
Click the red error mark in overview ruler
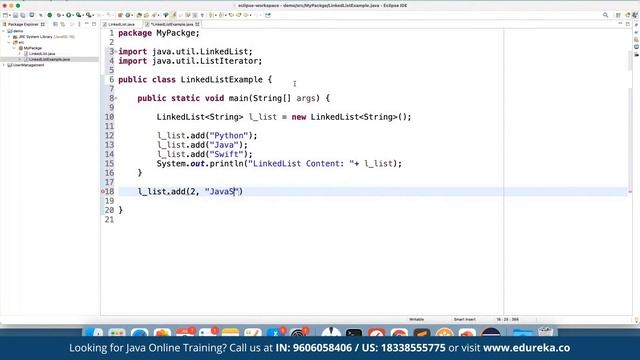630,191
